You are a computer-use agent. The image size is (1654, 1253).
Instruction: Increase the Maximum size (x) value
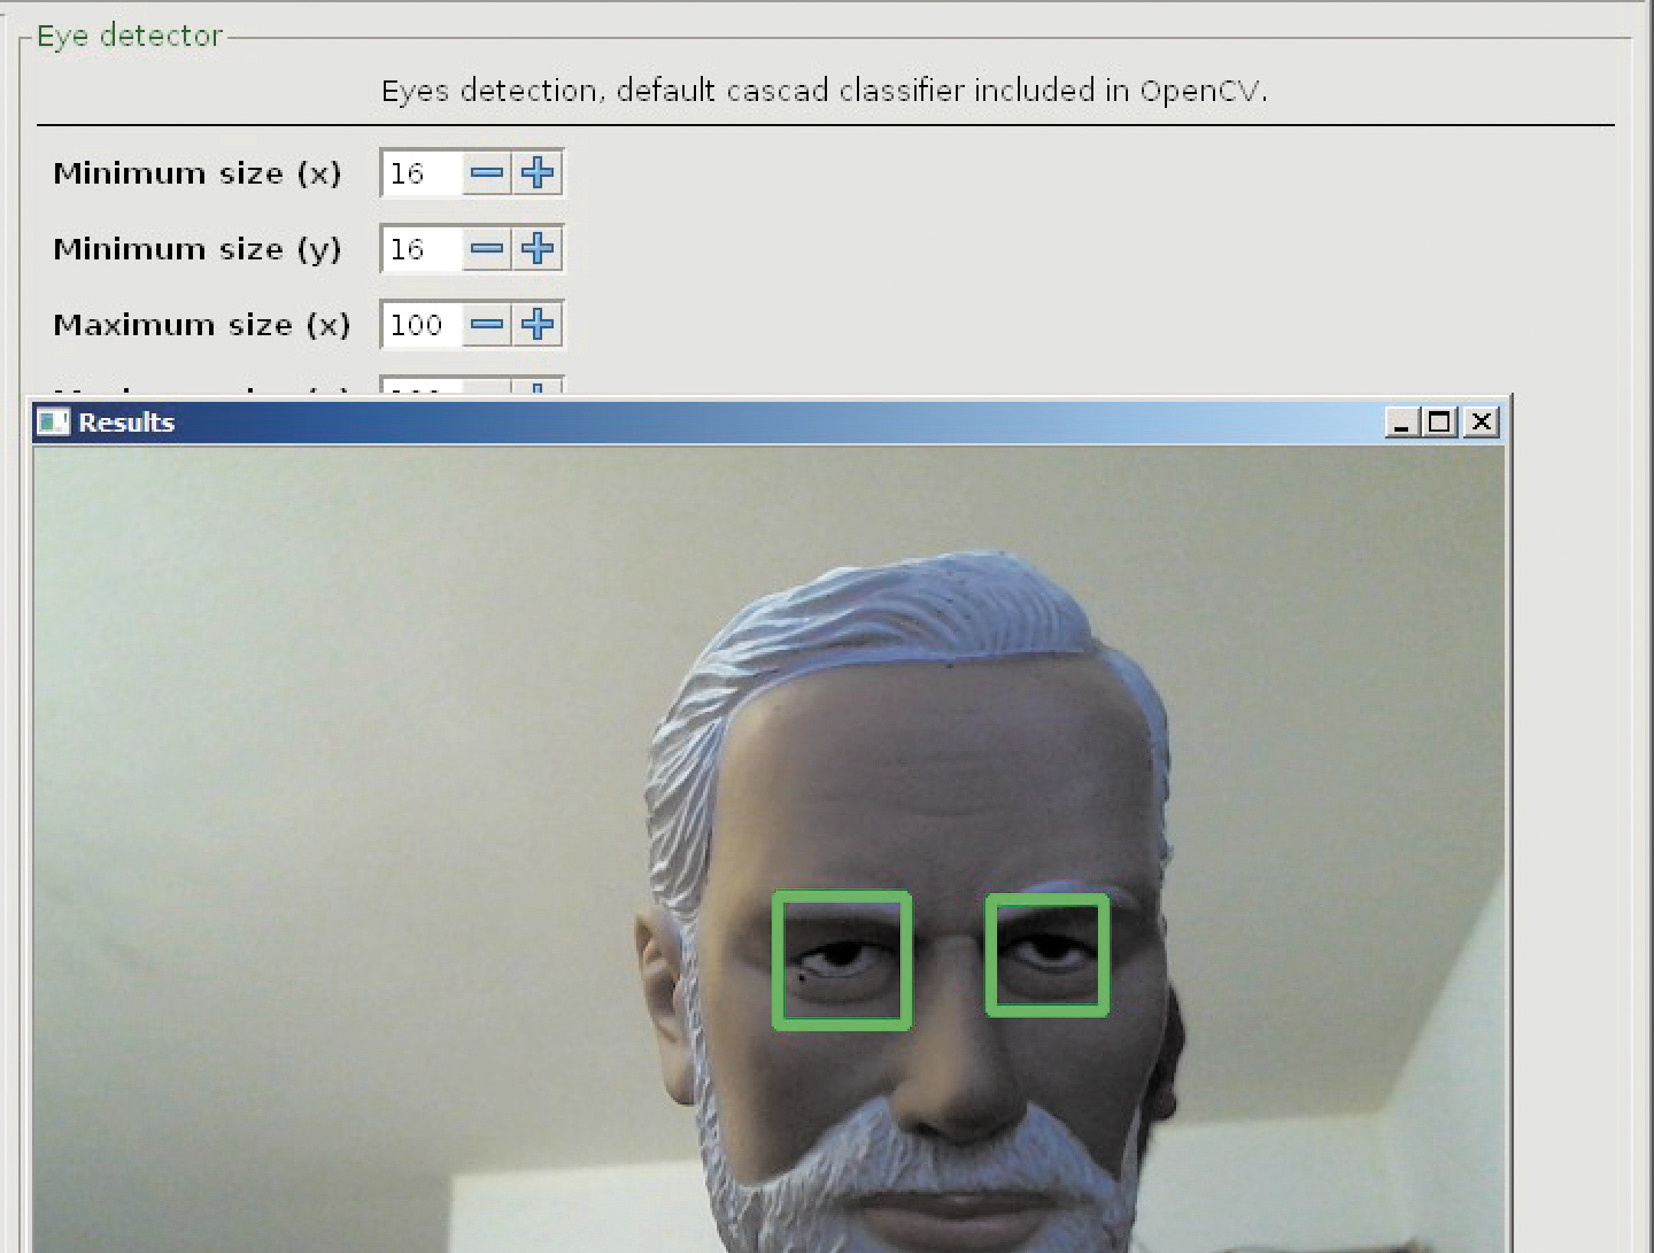[538, 325]
